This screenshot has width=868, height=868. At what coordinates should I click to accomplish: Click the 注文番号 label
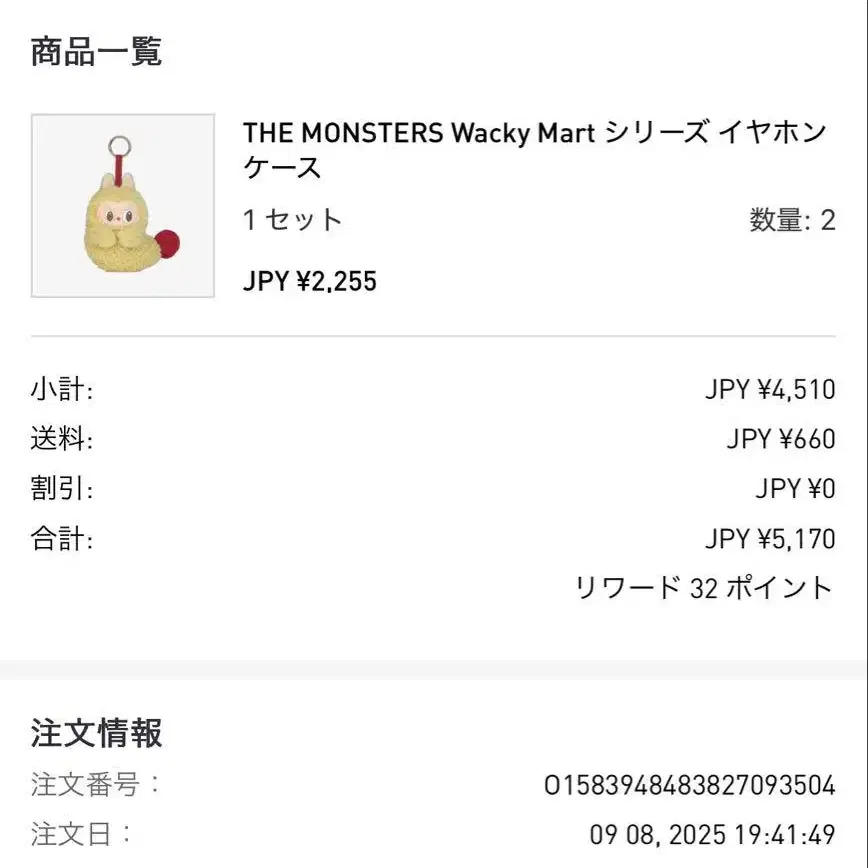[x=95, y=785]
